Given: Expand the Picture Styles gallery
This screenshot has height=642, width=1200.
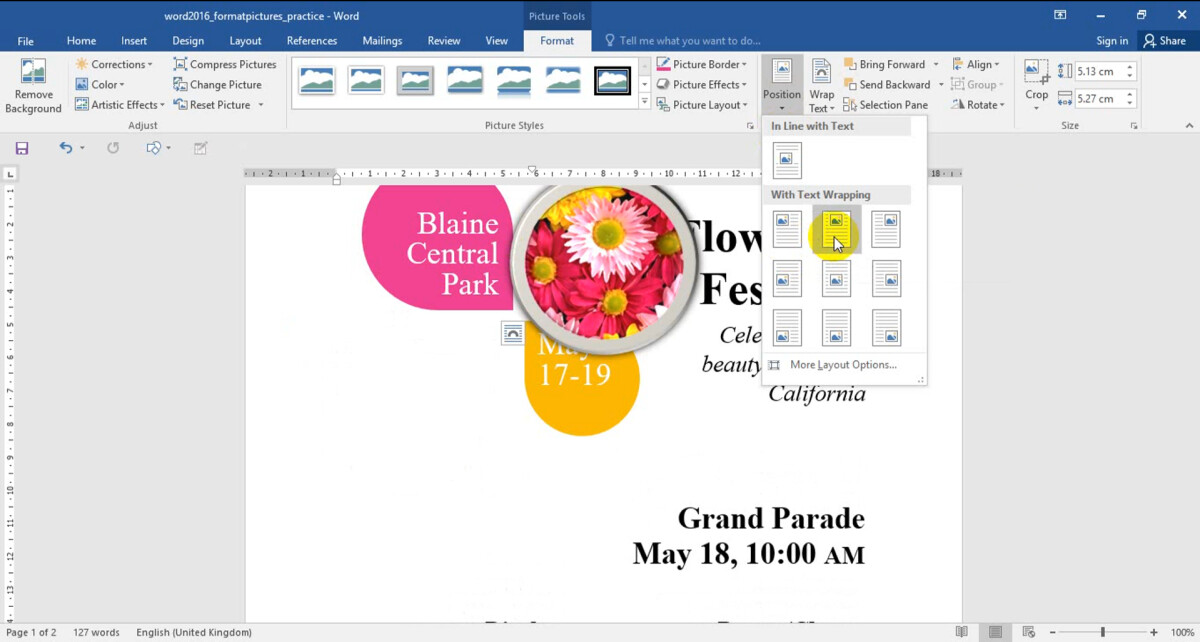Looking at the screenshot, I should pos(644,102).
